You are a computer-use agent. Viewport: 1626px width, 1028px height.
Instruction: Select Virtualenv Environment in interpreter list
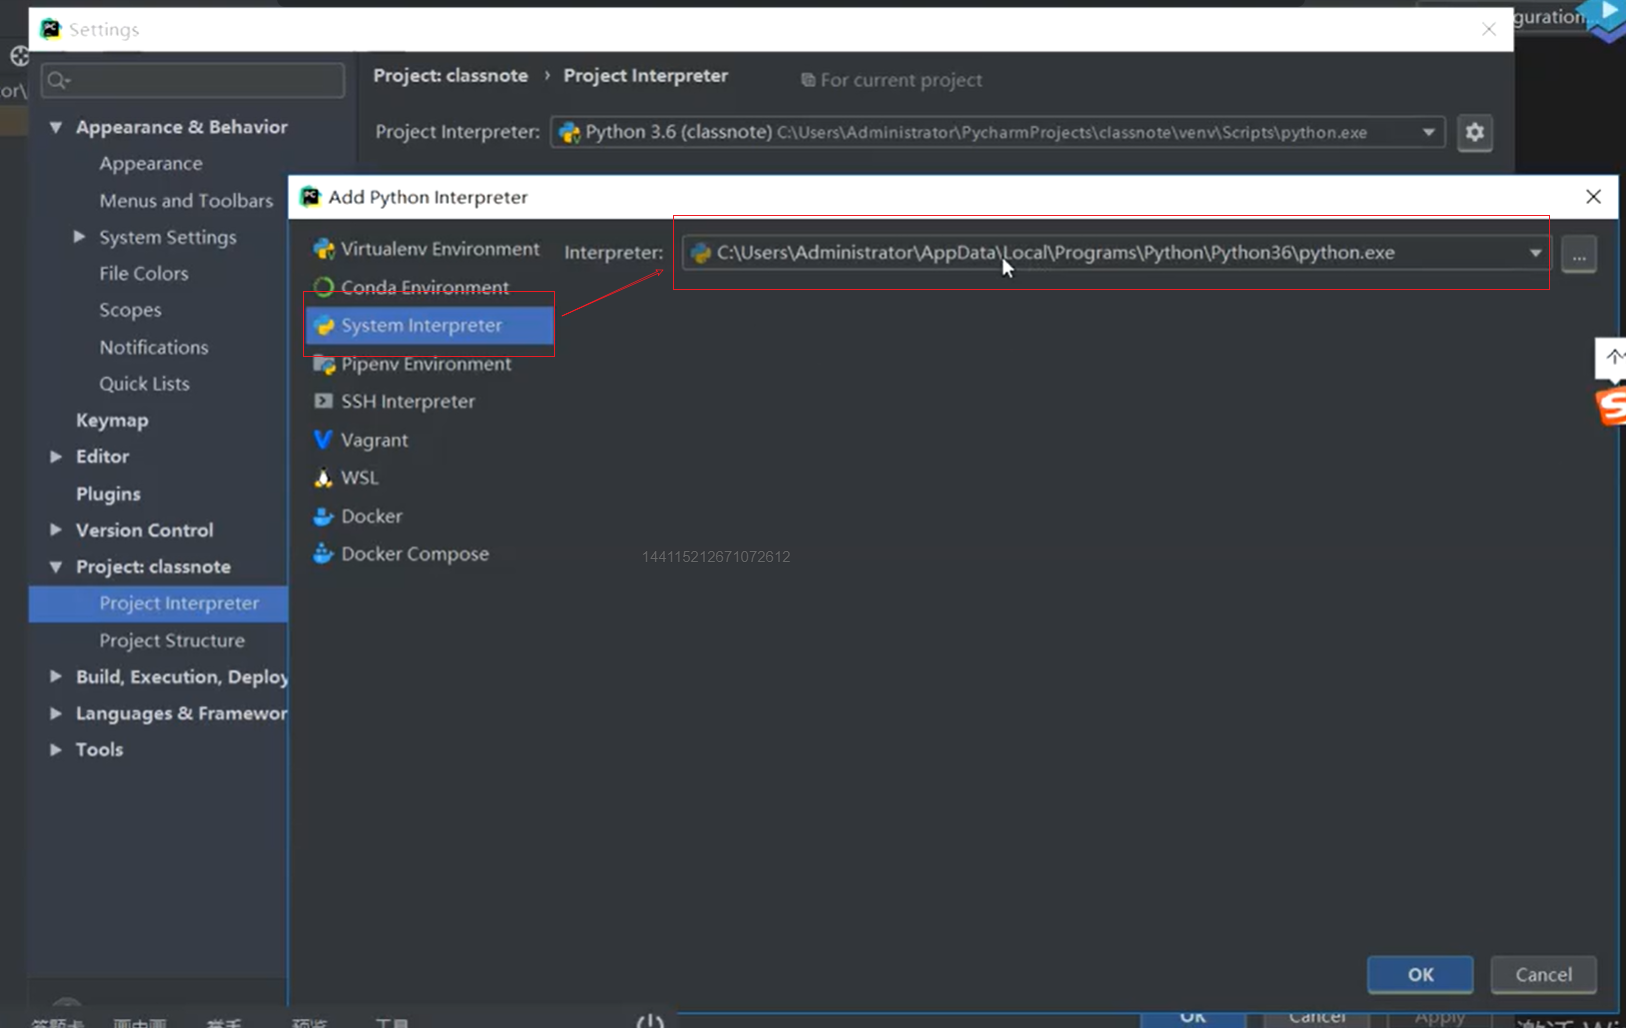point(427,249)
